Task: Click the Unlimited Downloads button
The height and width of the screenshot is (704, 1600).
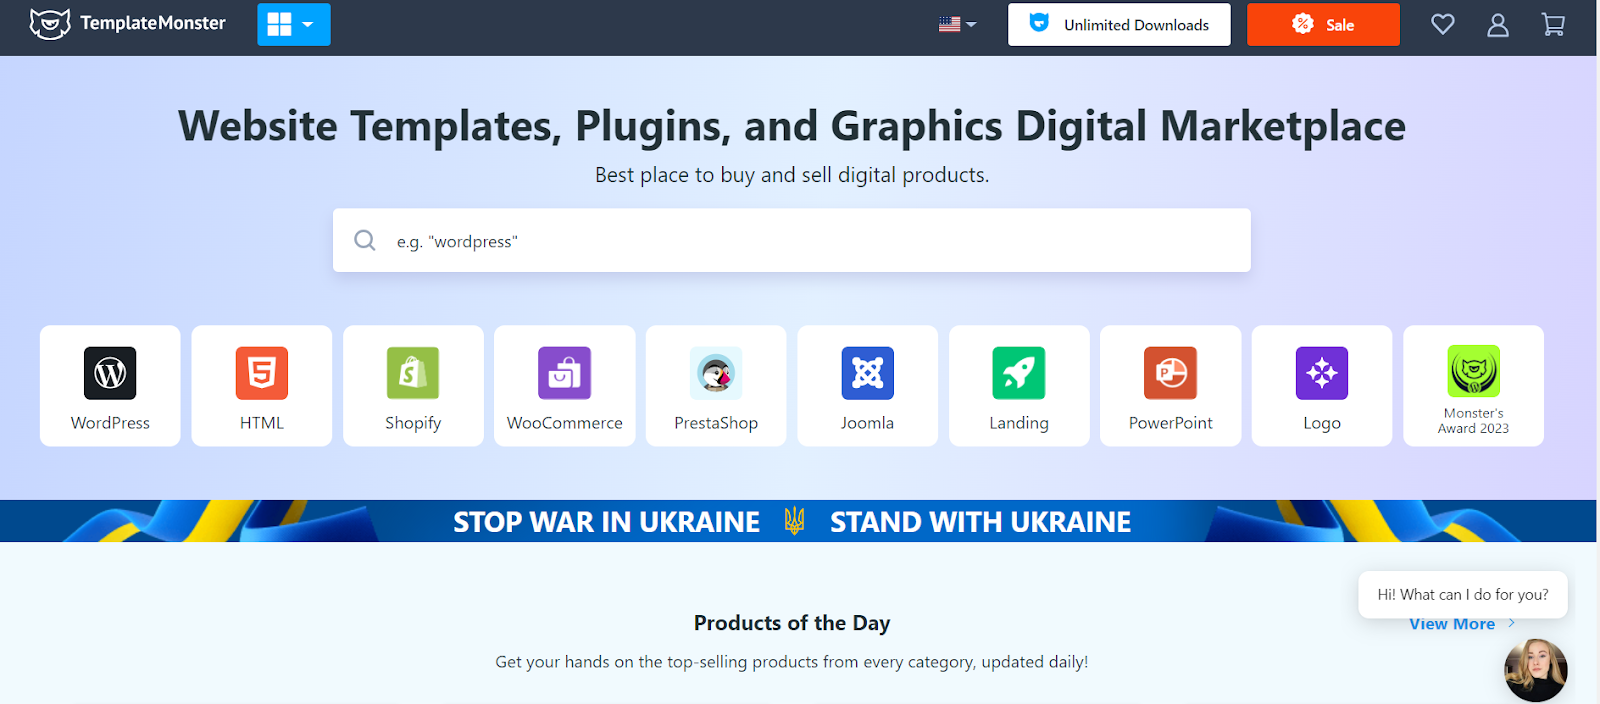Action: coord(1119,25)
